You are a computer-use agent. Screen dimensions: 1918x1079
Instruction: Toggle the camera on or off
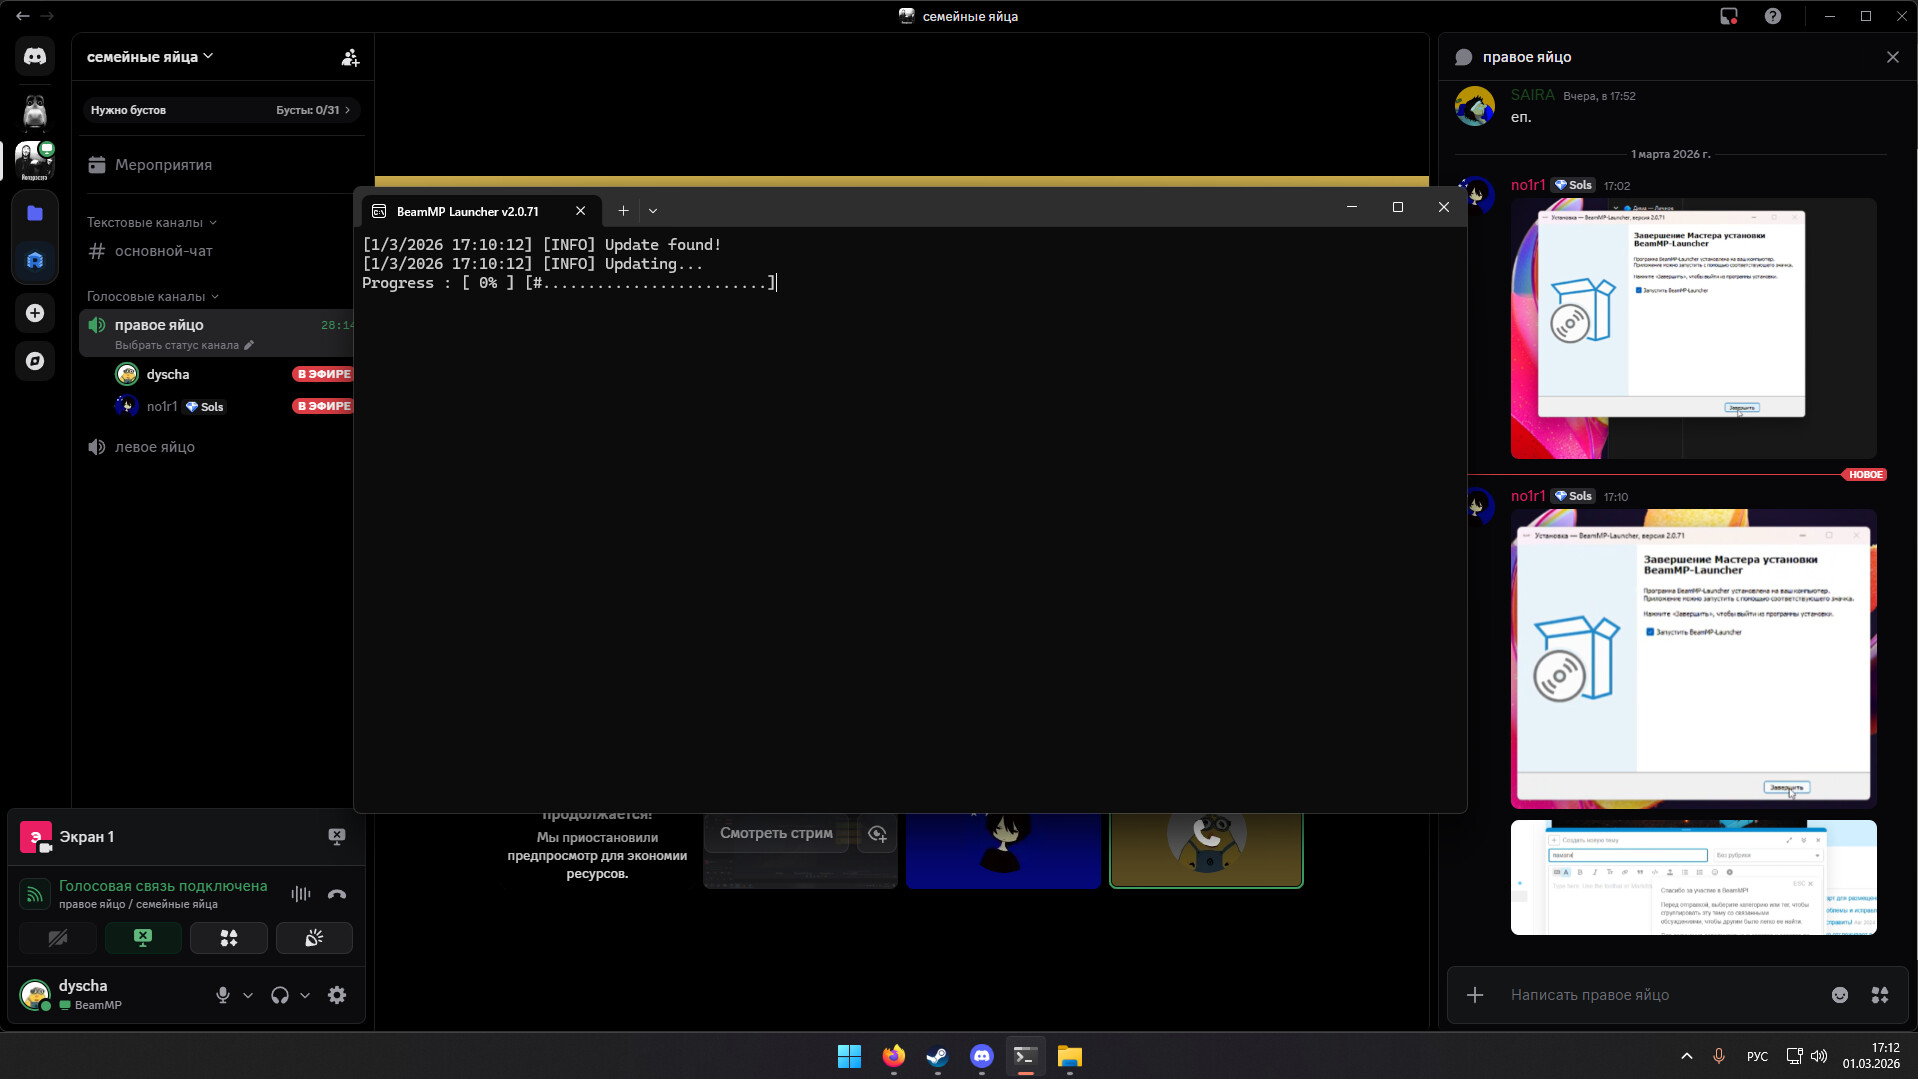pyautogui.click(x=58, y=938)
